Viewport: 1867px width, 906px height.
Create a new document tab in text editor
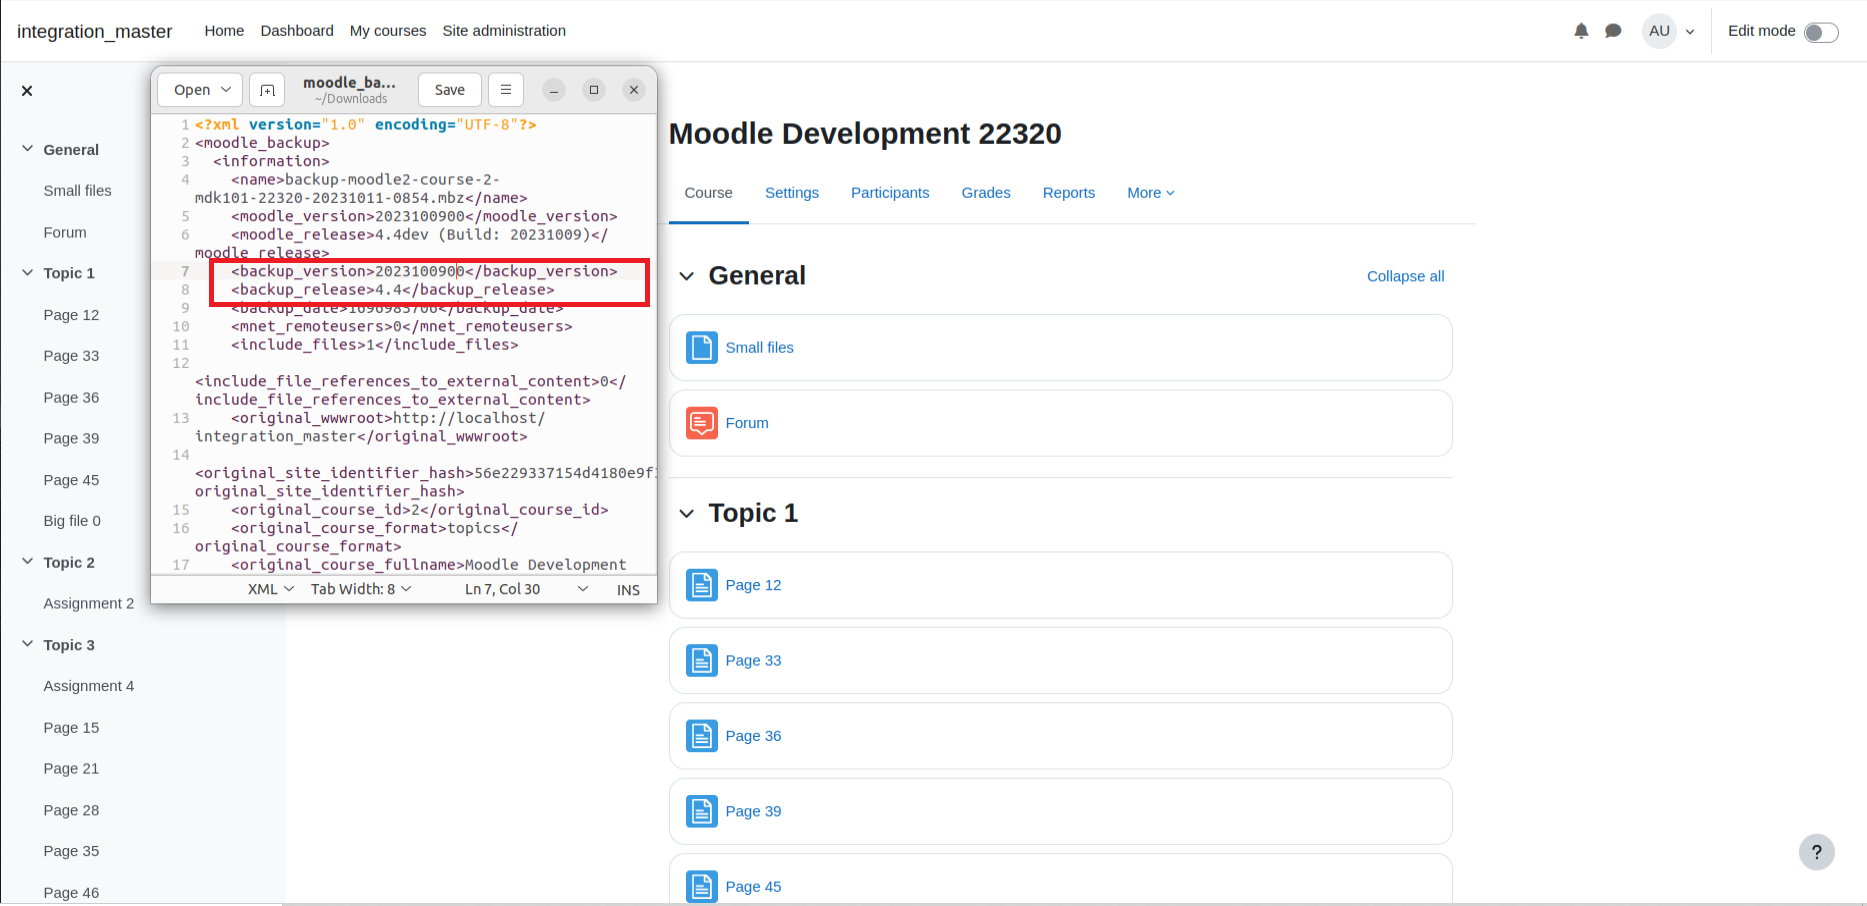pos(267,90)
